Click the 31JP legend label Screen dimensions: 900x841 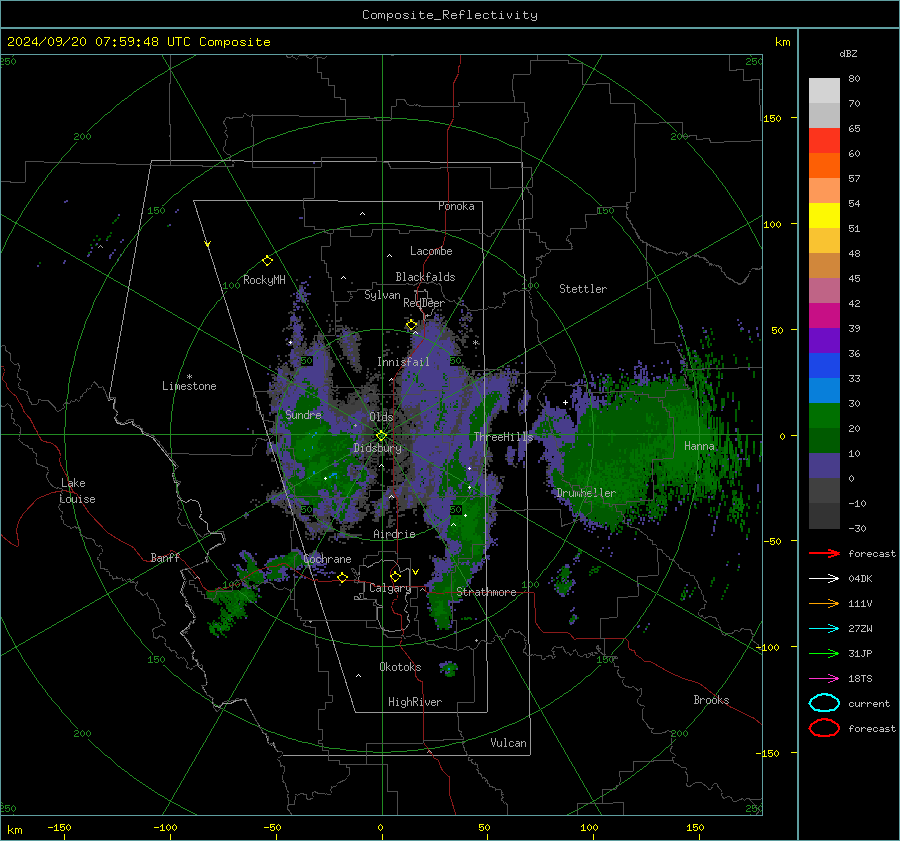point(860,653)
